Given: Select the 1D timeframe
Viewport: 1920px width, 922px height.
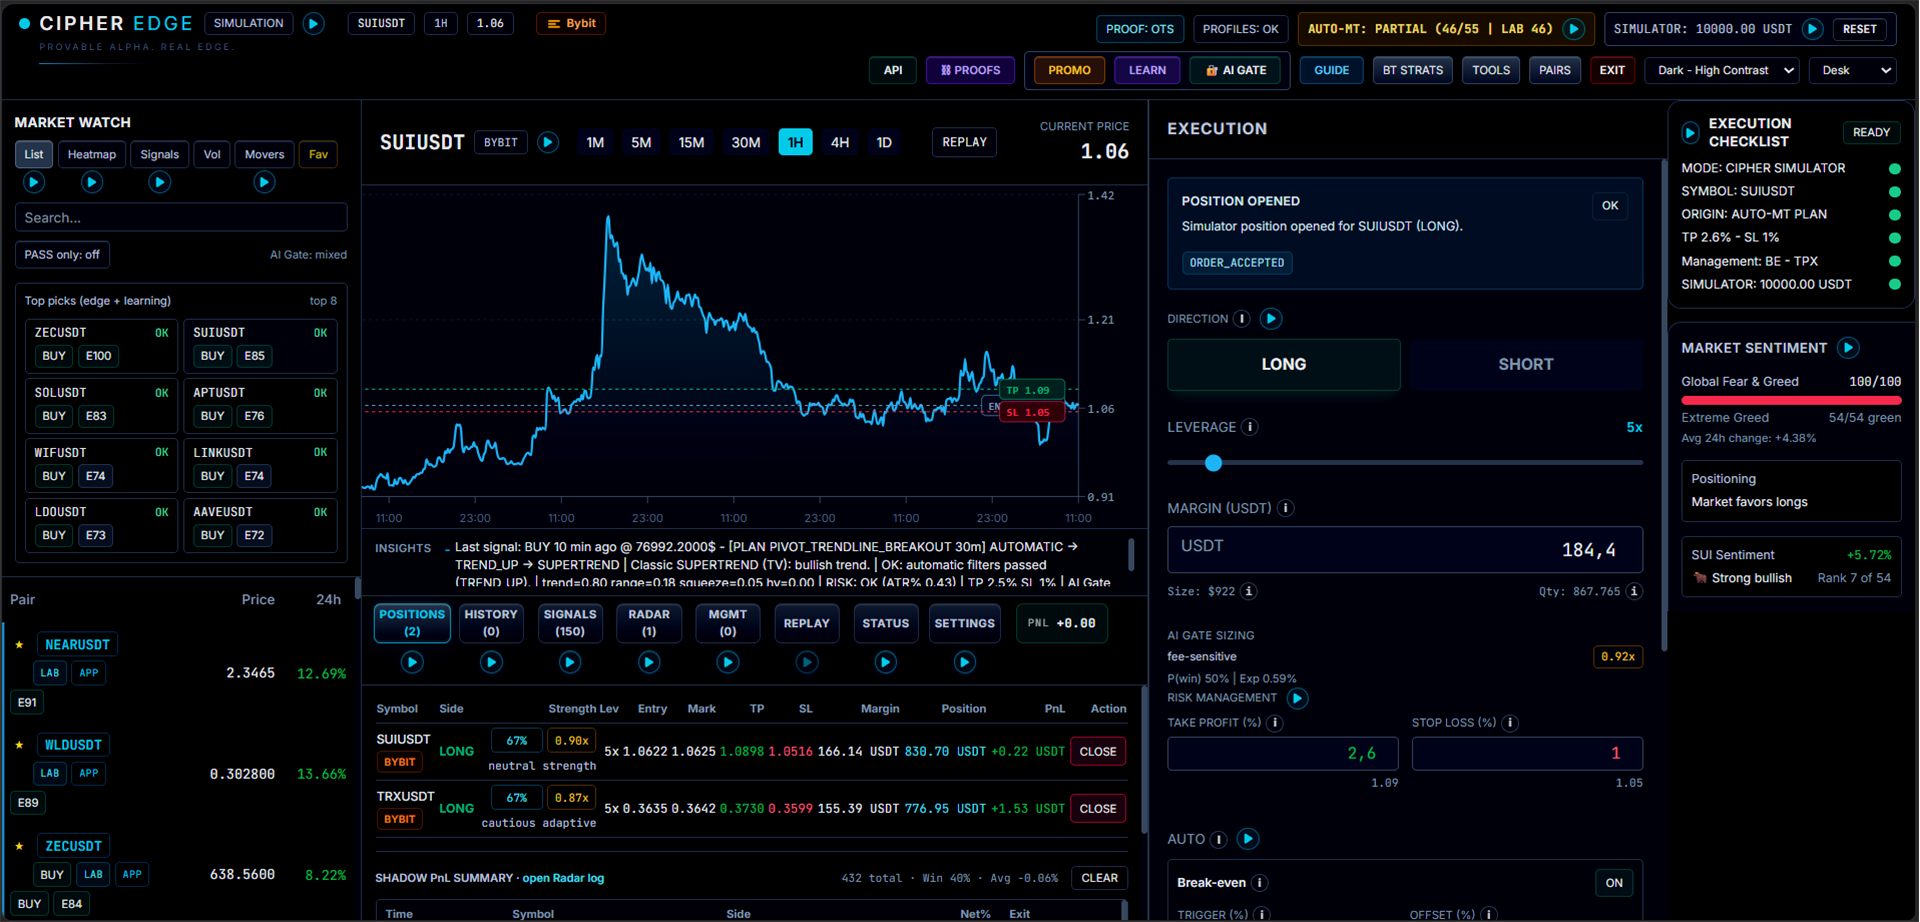Looking at the screenshot, I should tap(884, 142).
